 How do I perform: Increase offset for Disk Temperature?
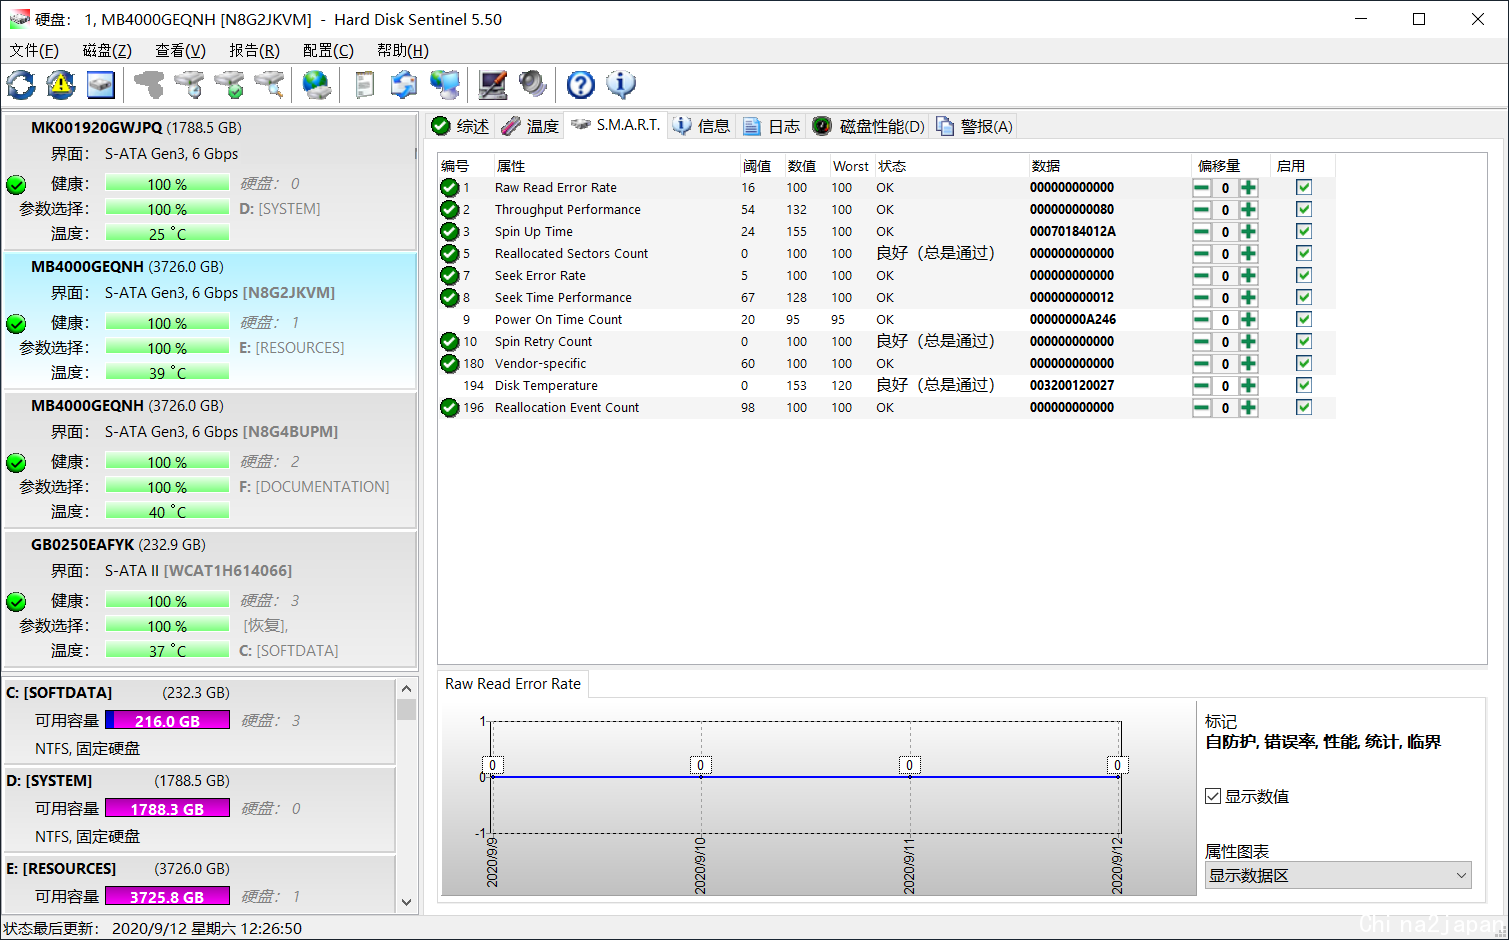(x=1249, y=386)
